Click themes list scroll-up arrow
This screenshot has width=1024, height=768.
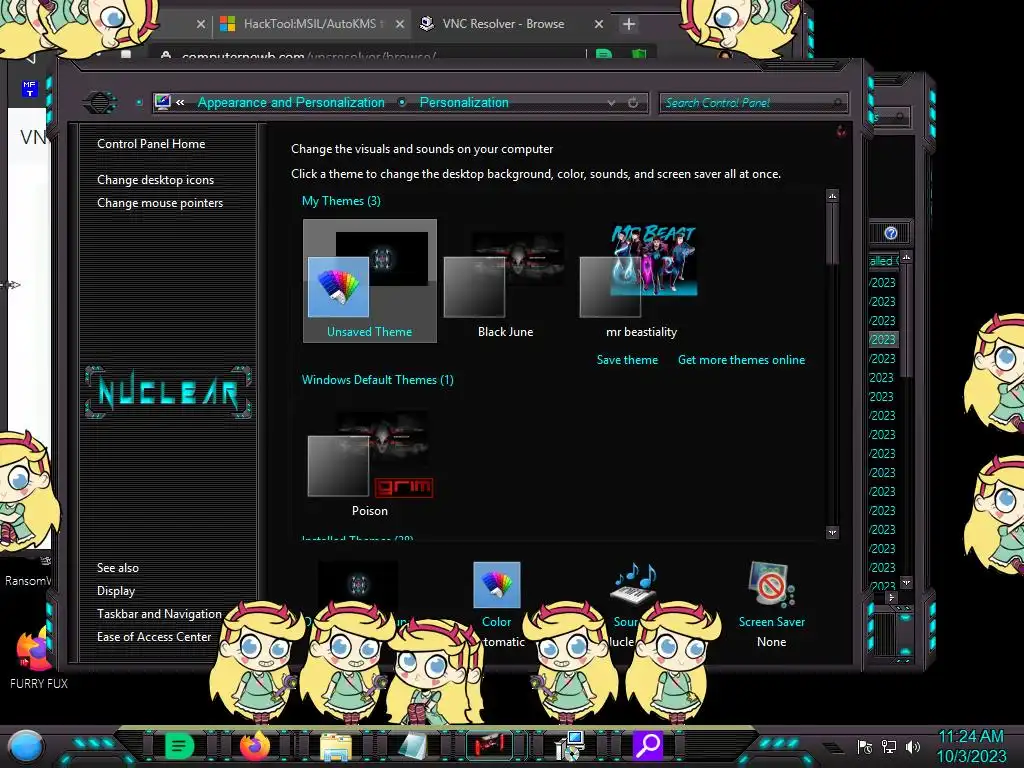(x=832, y=196)
